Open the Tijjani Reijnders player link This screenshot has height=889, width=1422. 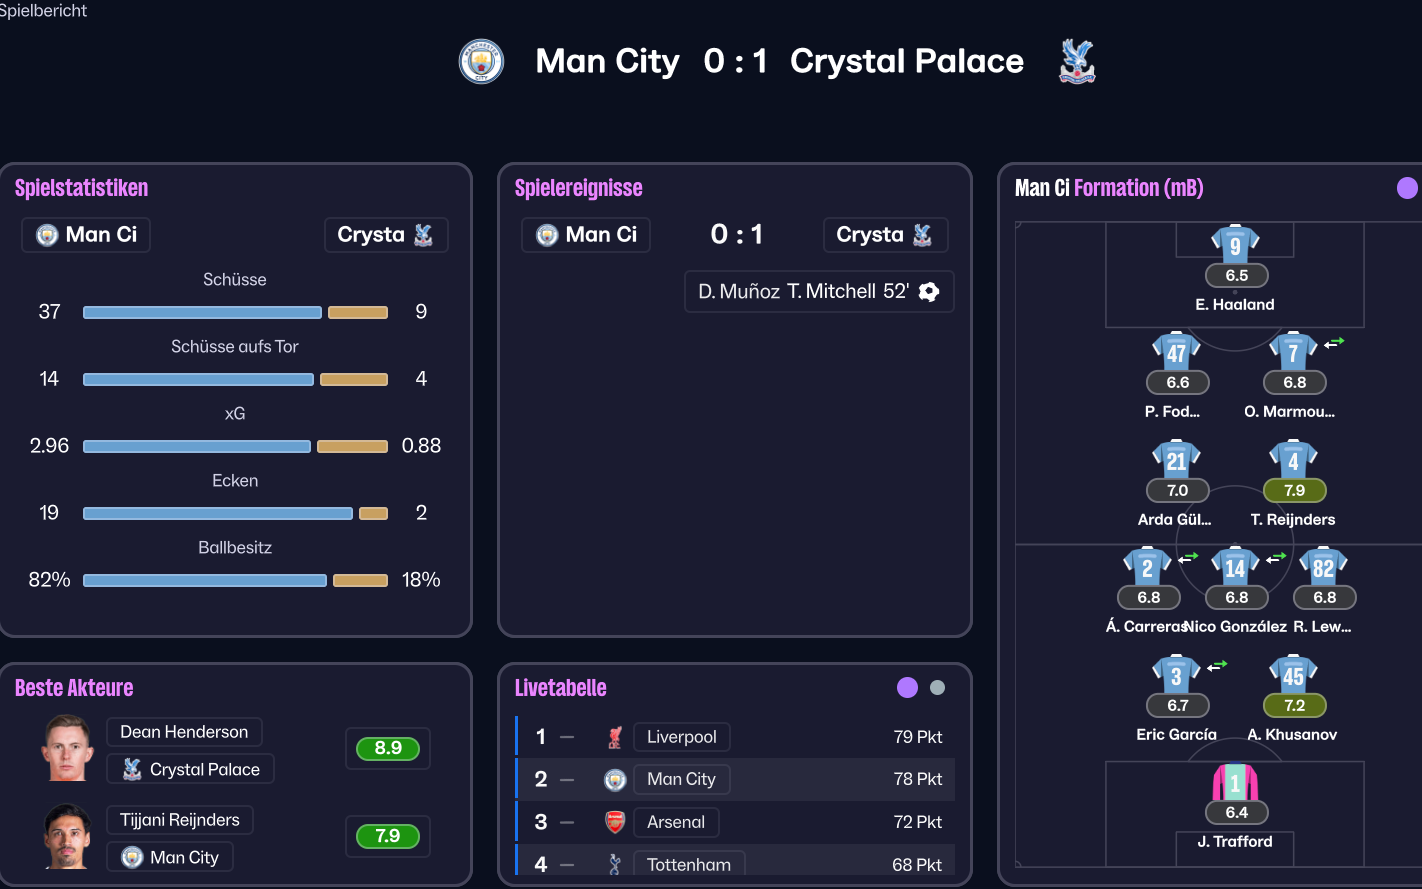180,820
